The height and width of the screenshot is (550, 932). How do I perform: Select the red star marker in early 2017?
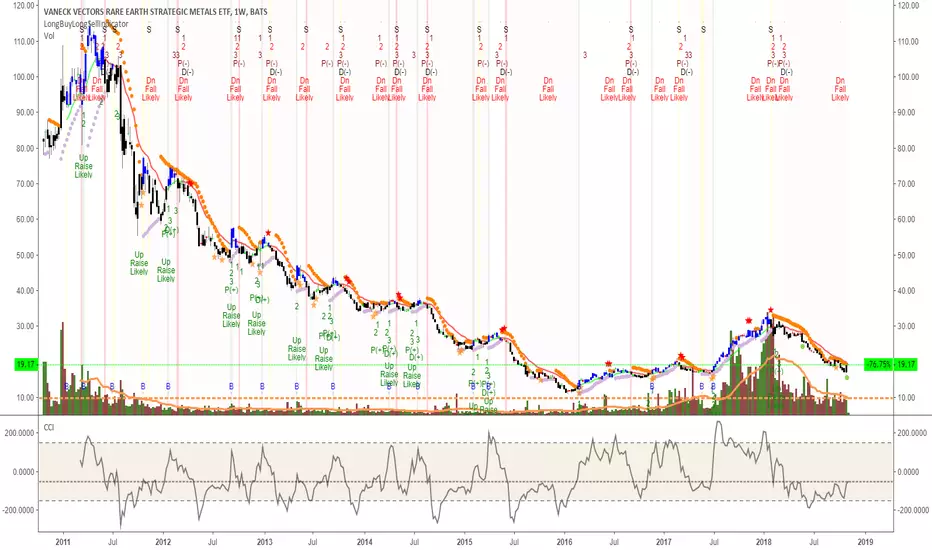tap(681, 356)
